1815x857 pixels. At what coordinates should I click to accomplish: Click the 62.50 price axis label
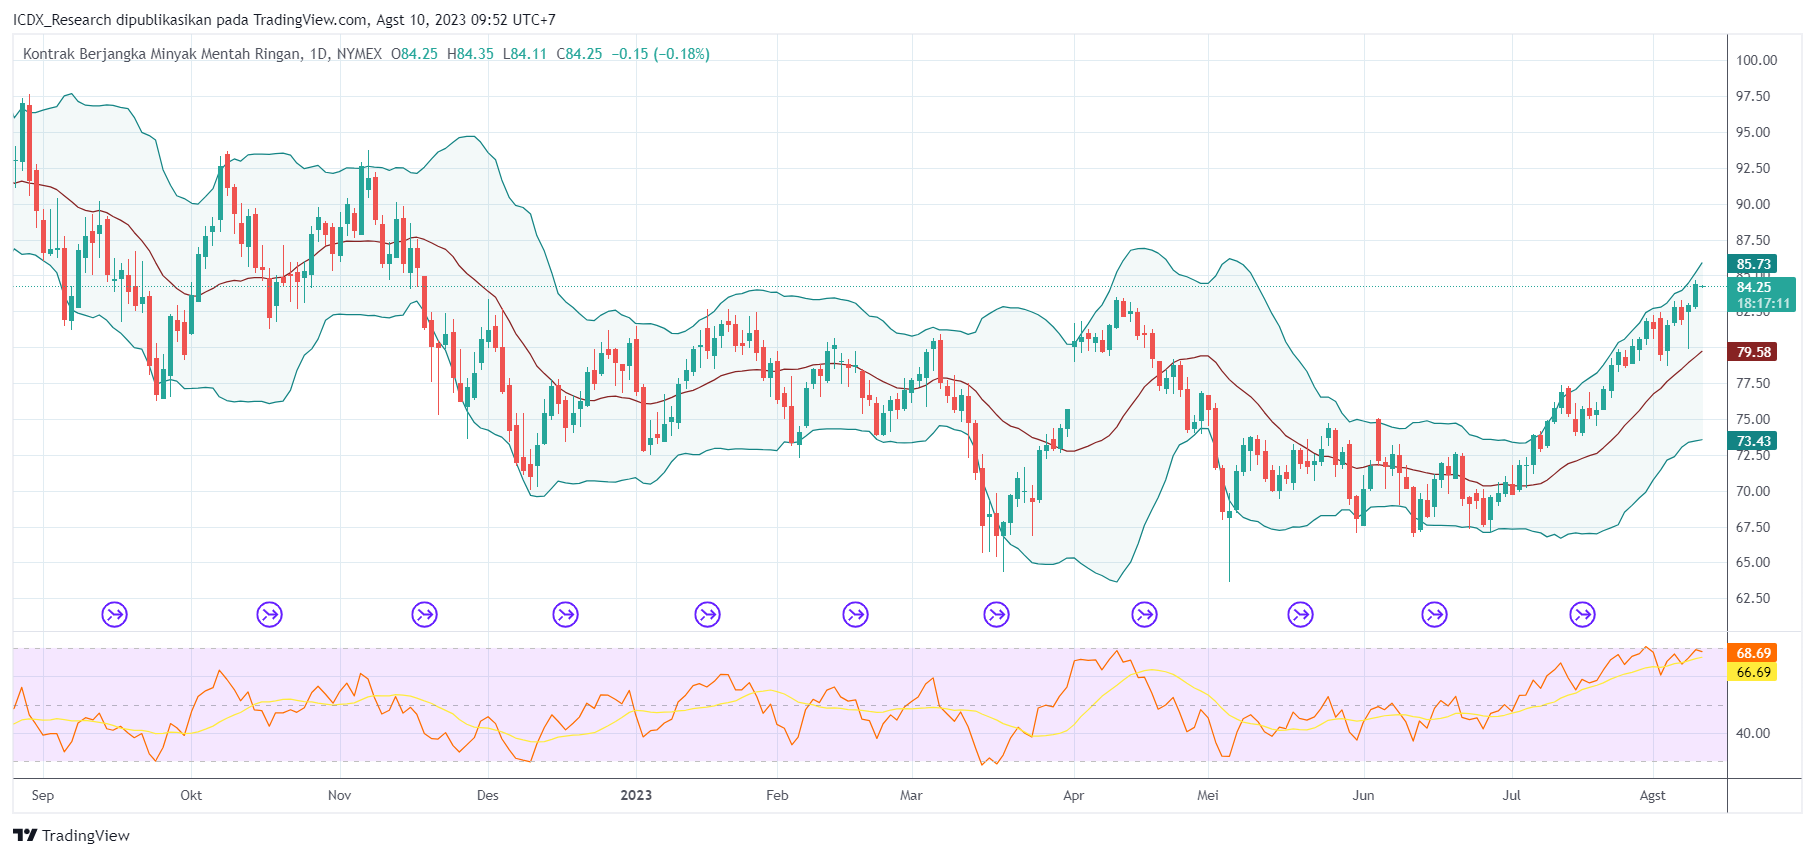point(1753,598)
